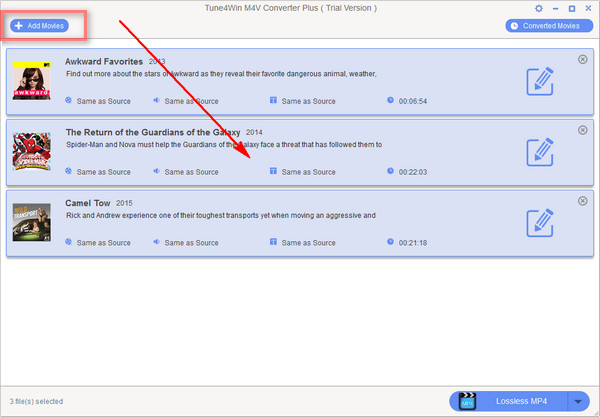Click the Add Movies button

39,26
